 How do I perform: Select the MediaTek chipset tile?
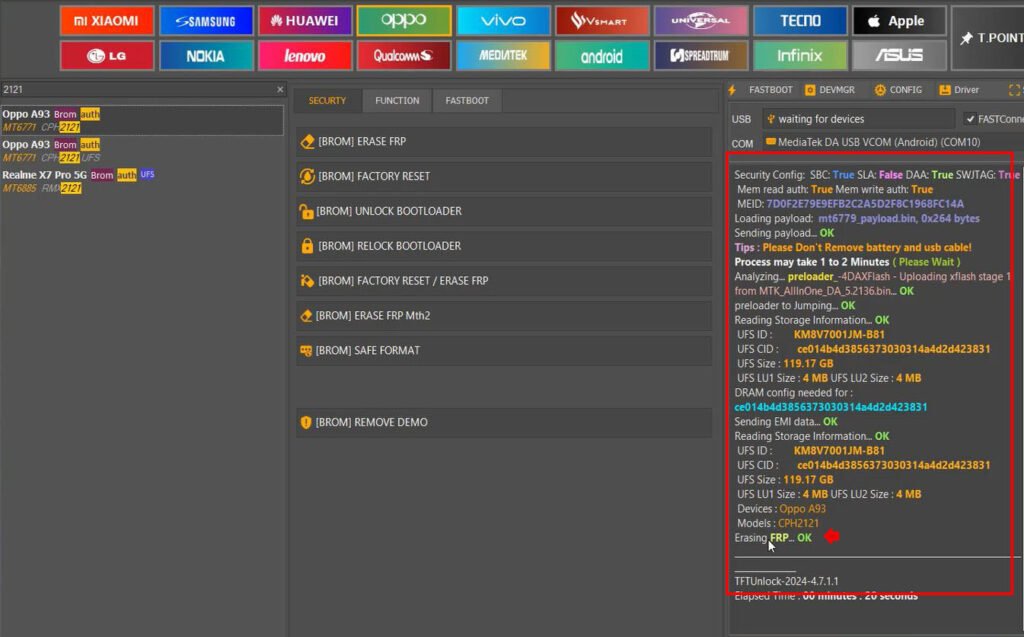504,56
